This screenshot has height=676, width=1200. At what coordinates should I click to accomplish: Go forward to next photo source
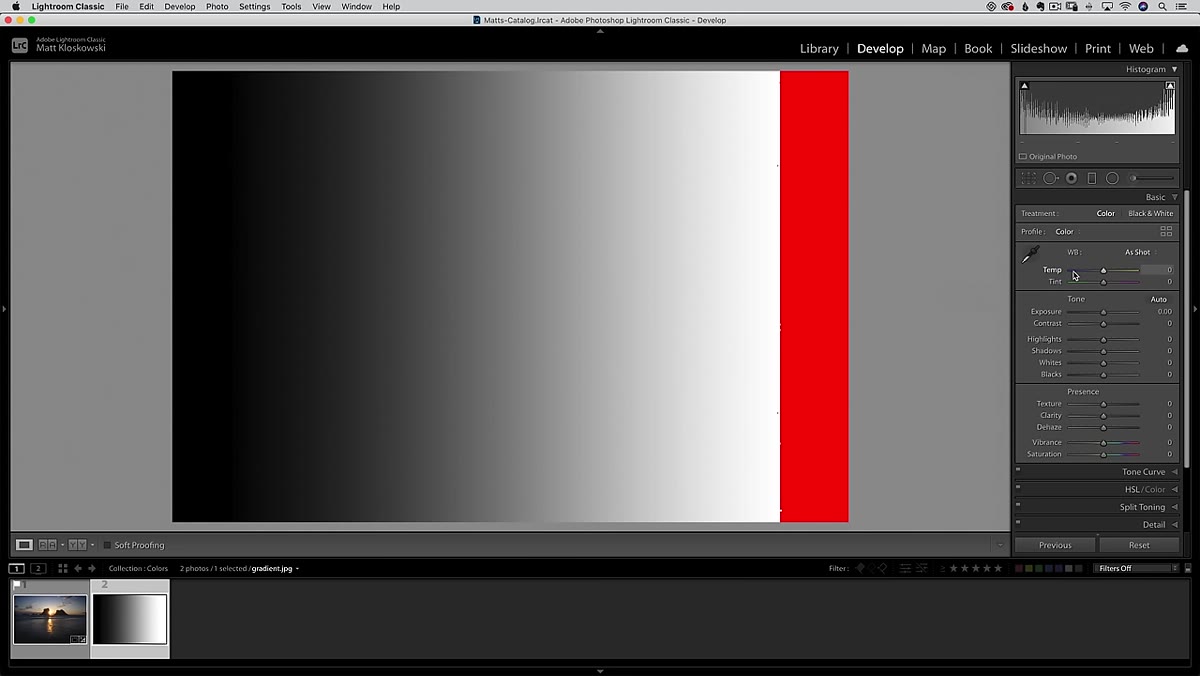(x=92, y=568)
